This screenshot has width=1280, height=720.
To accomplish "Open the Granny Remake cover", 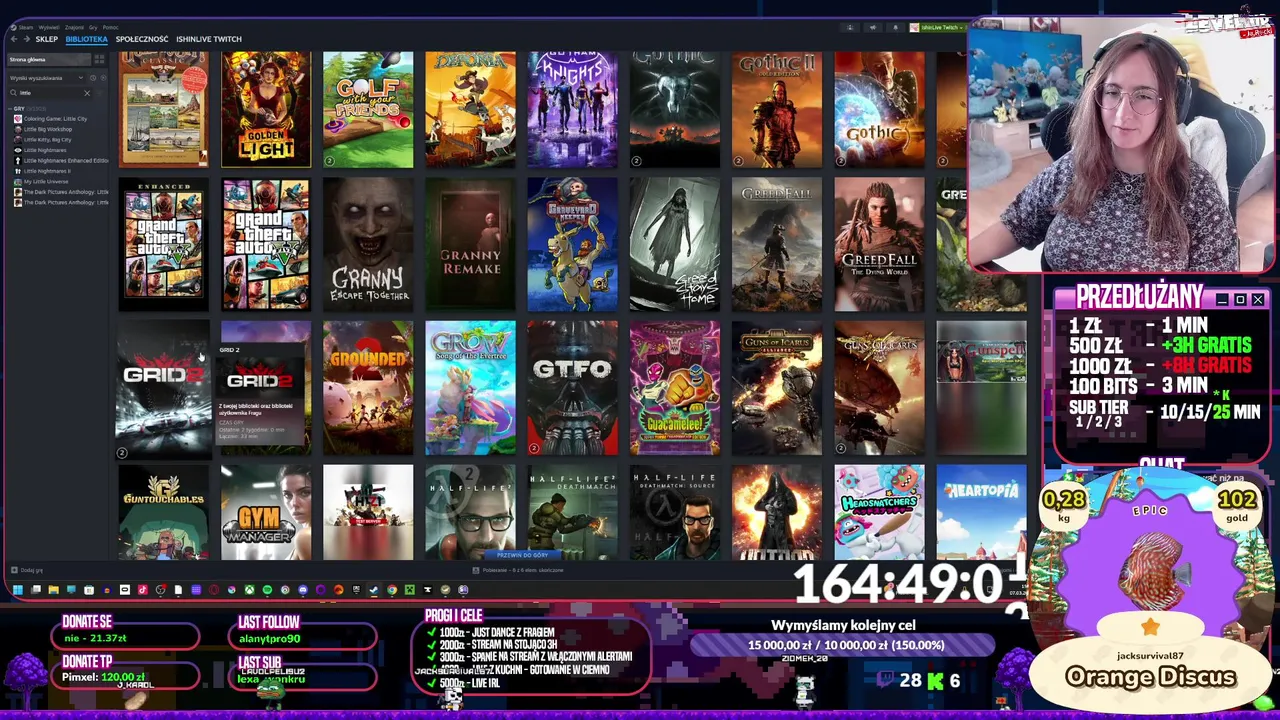I will pos(470,245).
